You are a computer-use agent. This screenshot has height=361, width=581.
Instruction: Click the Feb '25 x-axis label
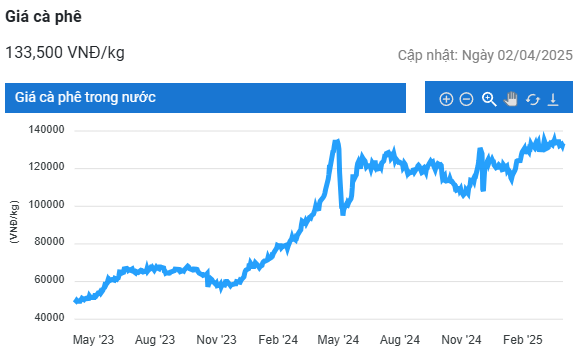point(522,340)
